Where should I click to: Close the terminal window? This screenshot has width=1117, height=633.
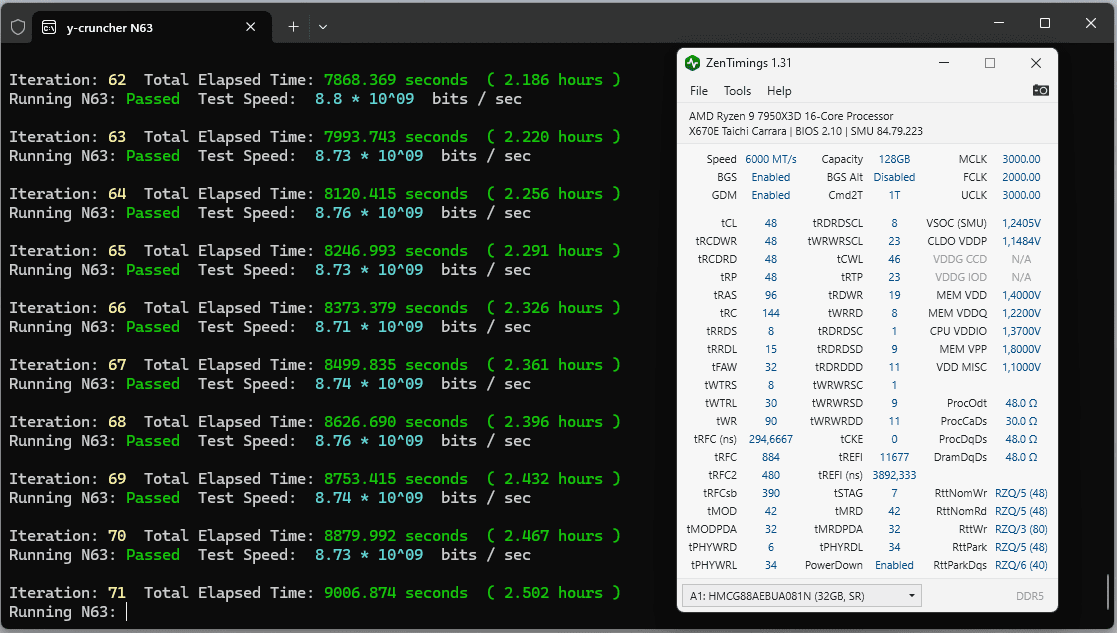click(1091, 23)
